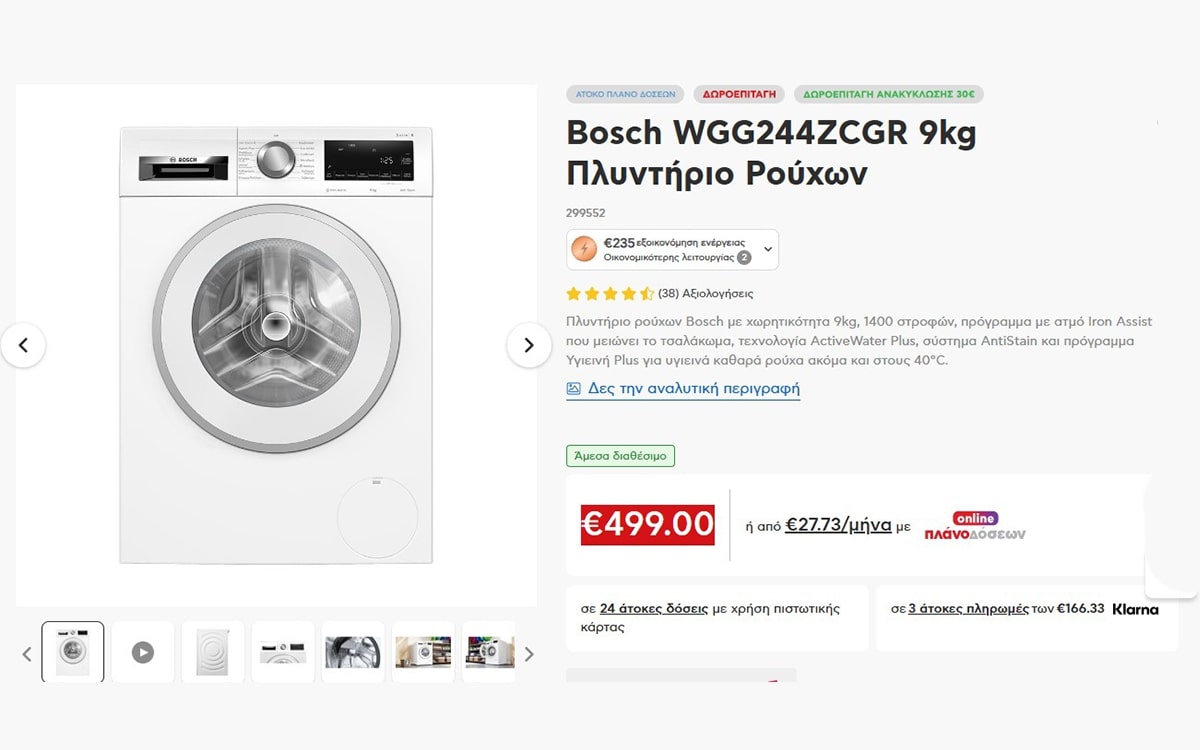Go to previous product image with left arrow
This screenshot has height=750, width=1200.
(25, 345)
